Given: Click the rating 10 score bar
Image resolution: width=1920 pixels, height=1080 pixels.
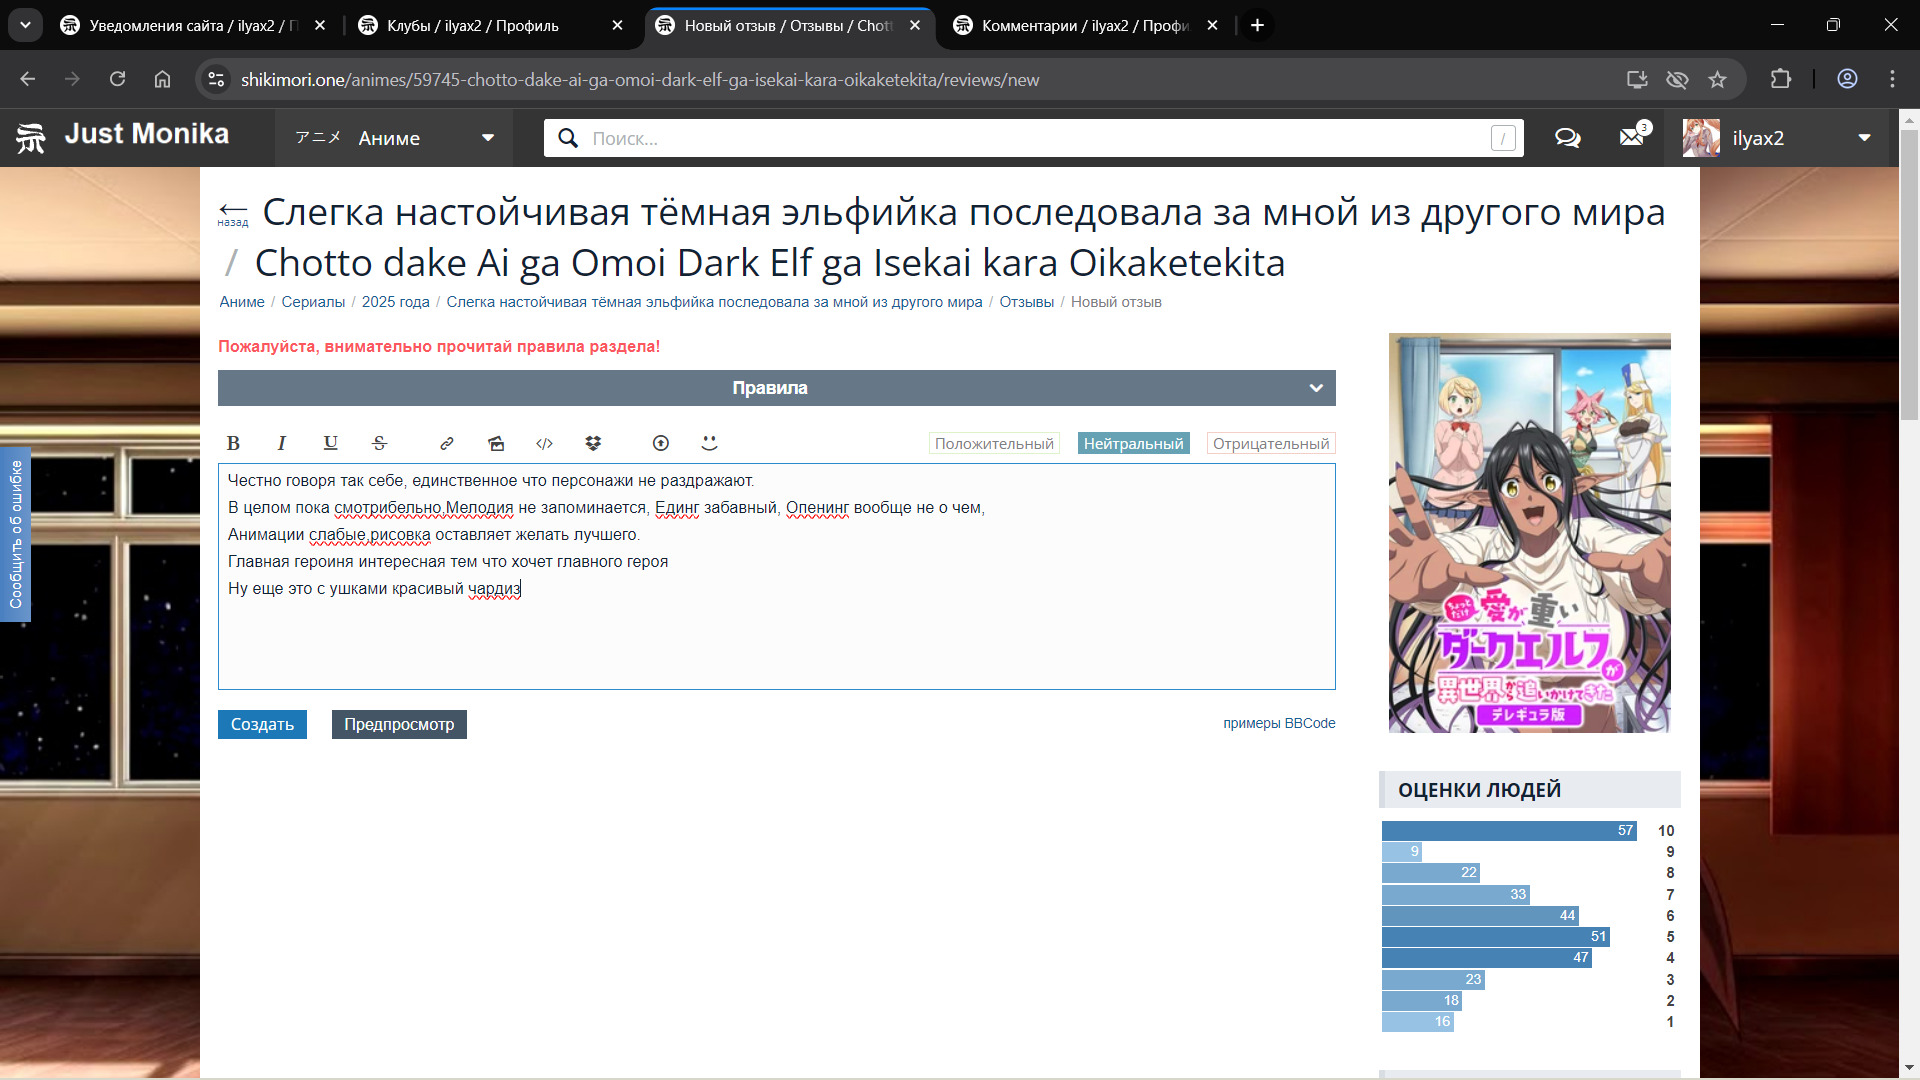Looking at the screenshot, I should [1508, 830].
